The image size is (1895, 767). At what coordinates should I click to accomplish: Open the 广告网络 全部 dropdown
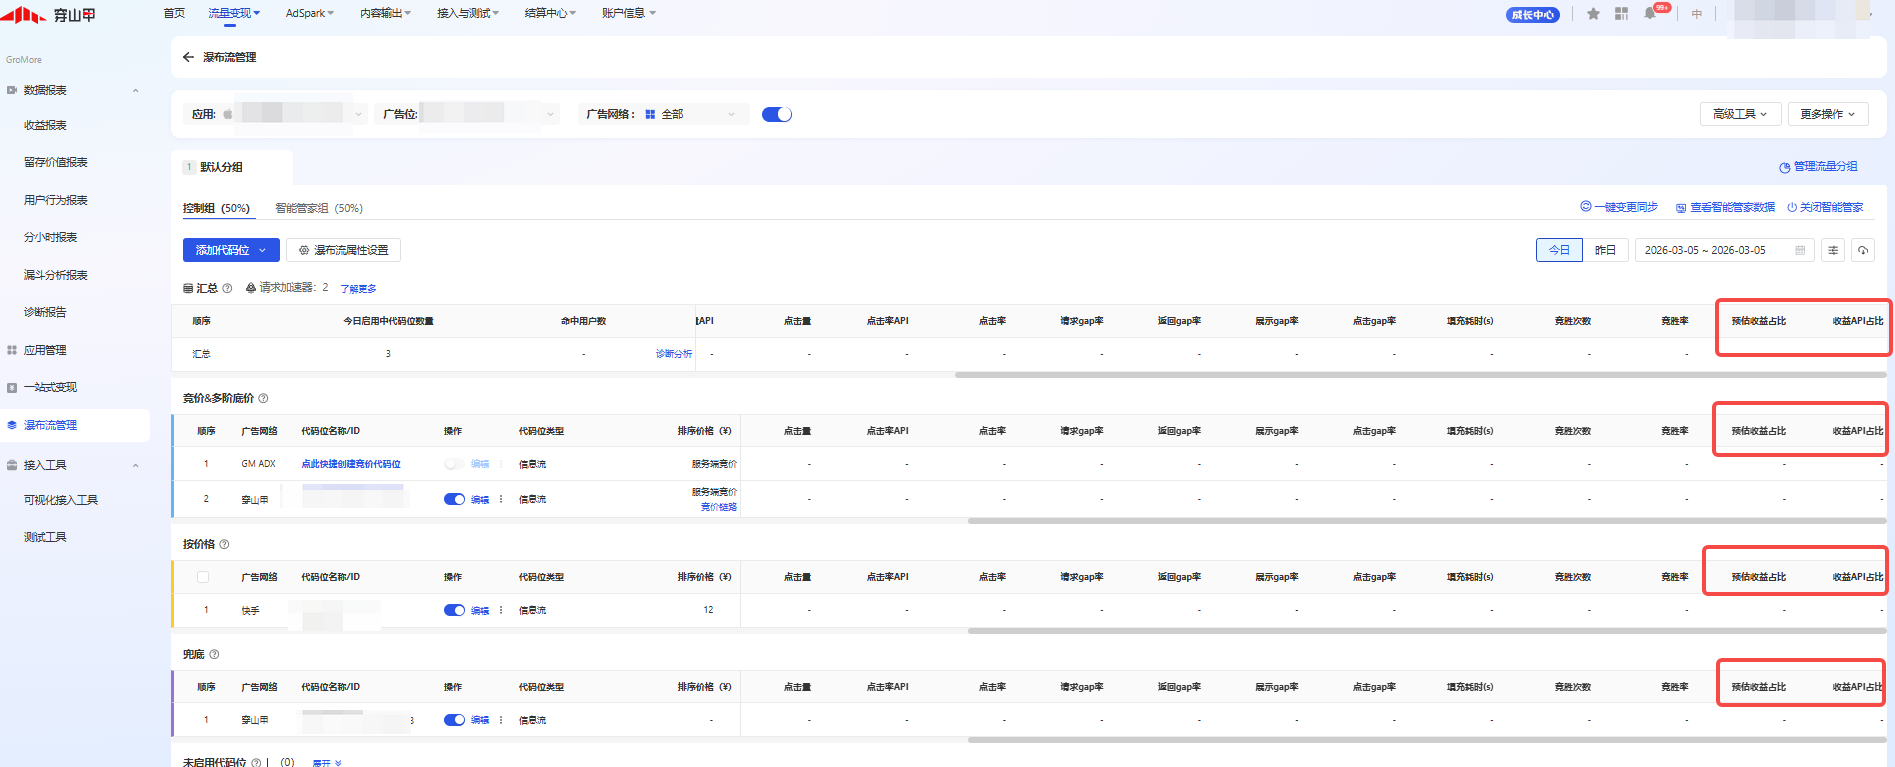click(x=692, y=114)
